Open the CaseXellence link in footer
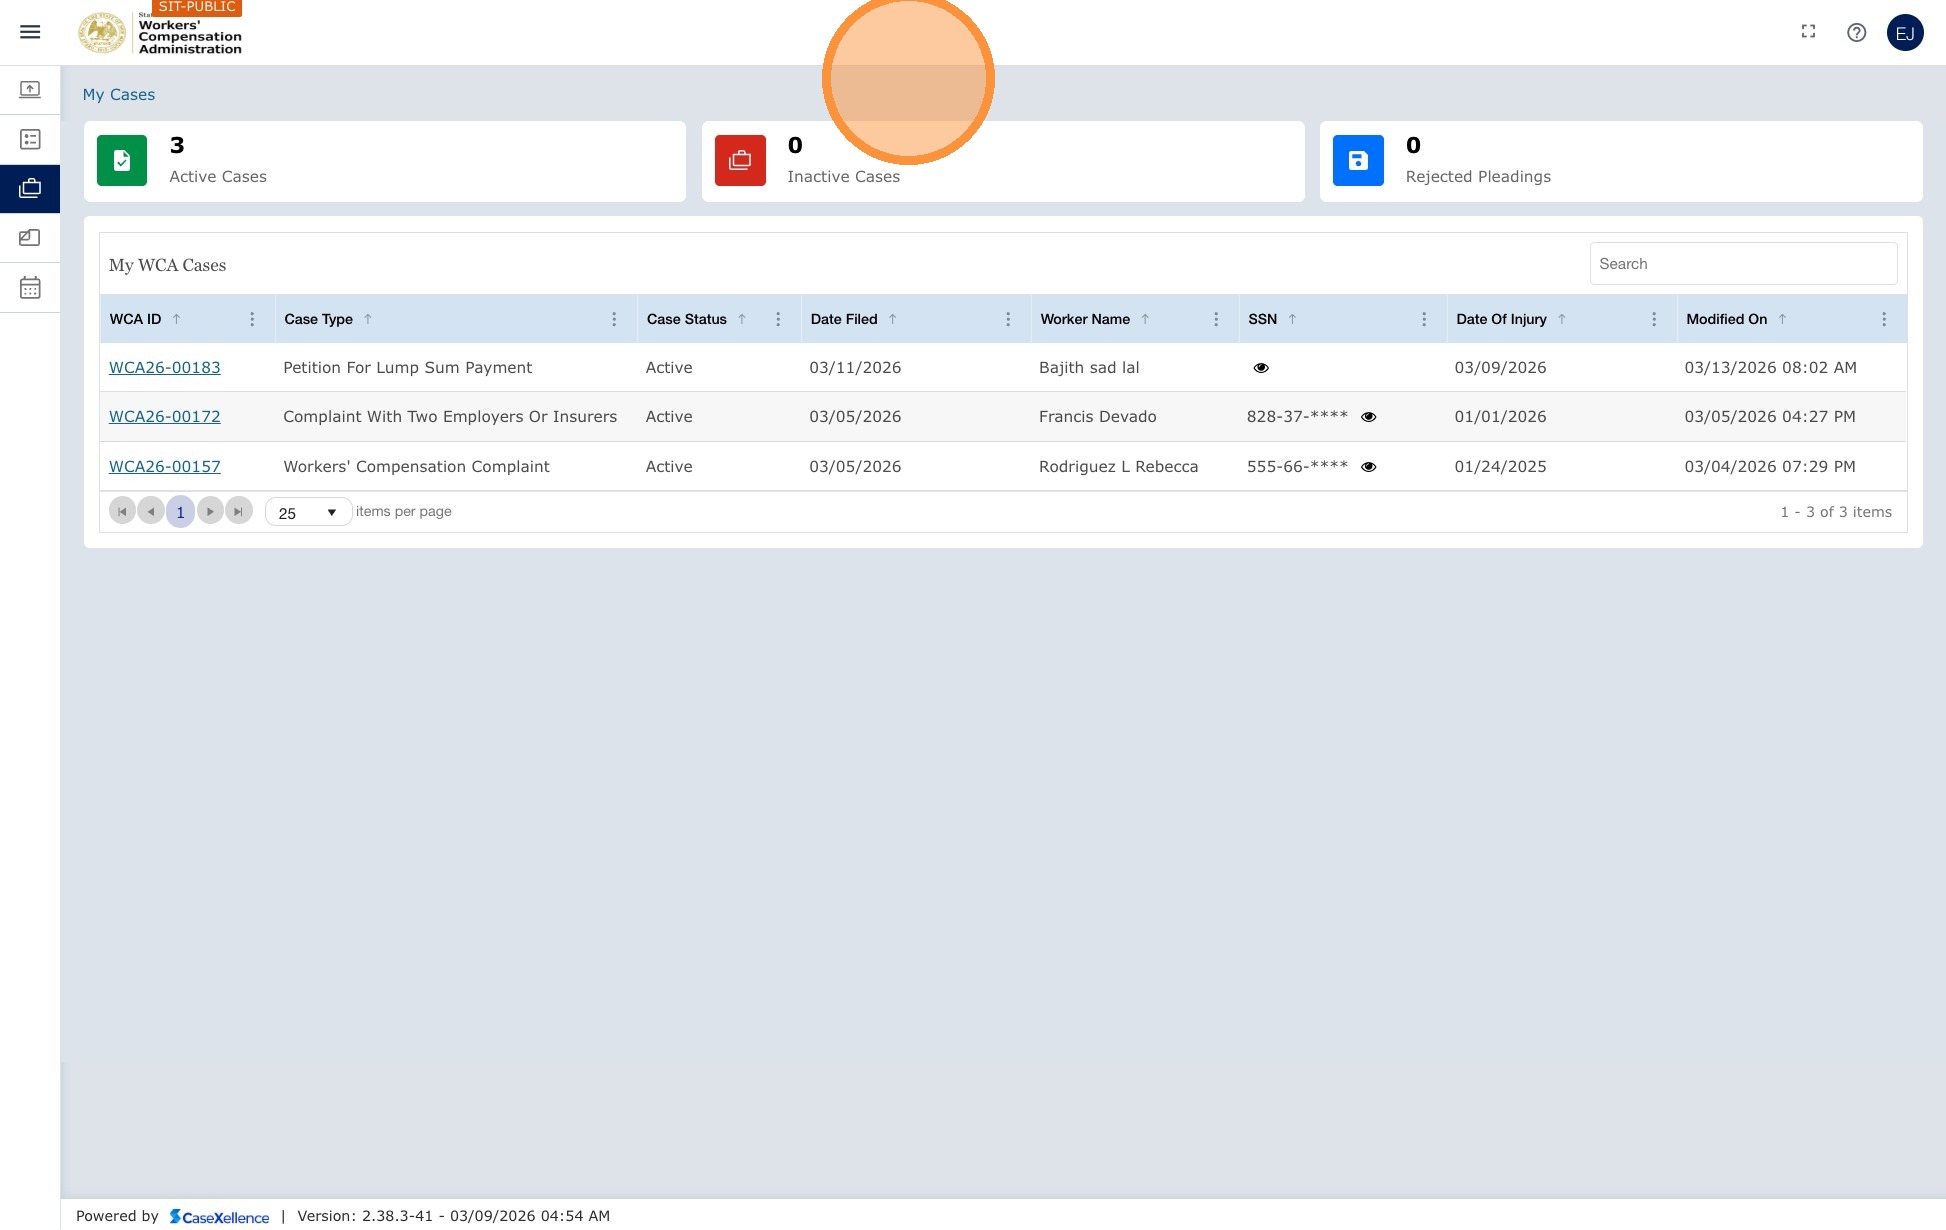Screen dimensions: 1946x1230 pos(220,1216)
